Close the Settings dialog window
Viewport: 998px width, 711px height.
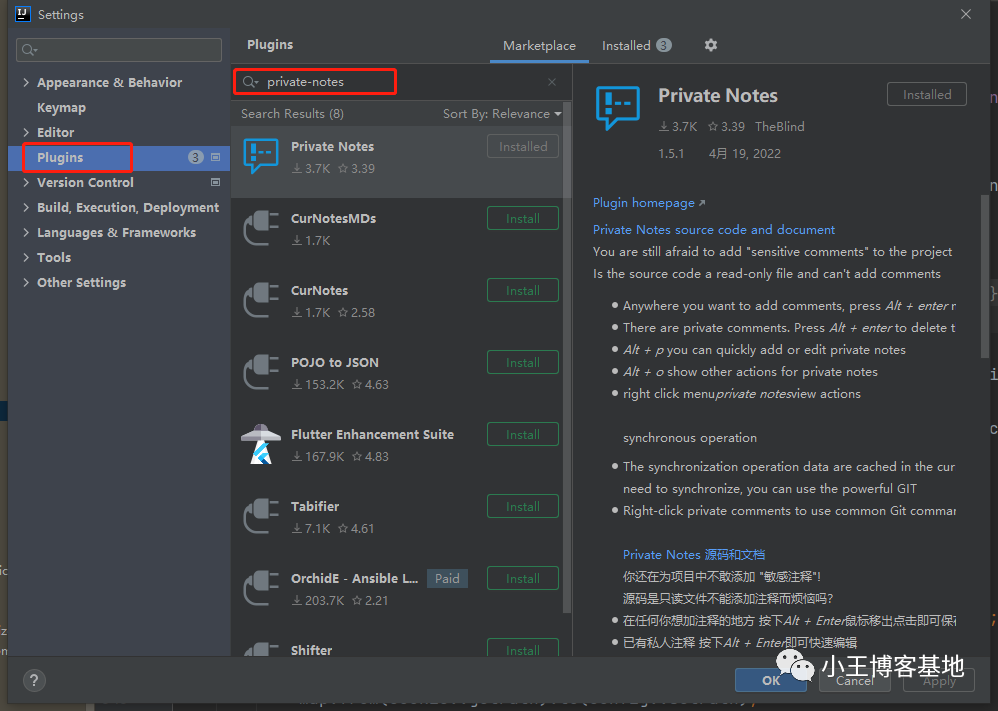coord(966,14)
